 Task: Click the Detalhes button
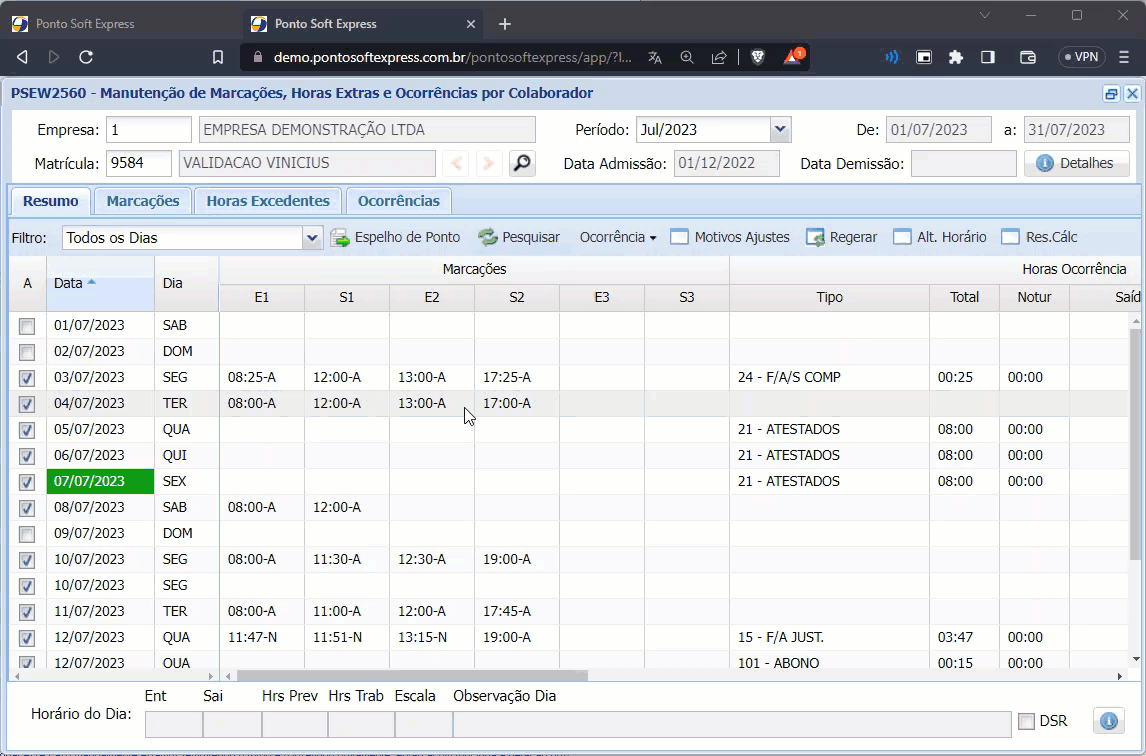1076,163
